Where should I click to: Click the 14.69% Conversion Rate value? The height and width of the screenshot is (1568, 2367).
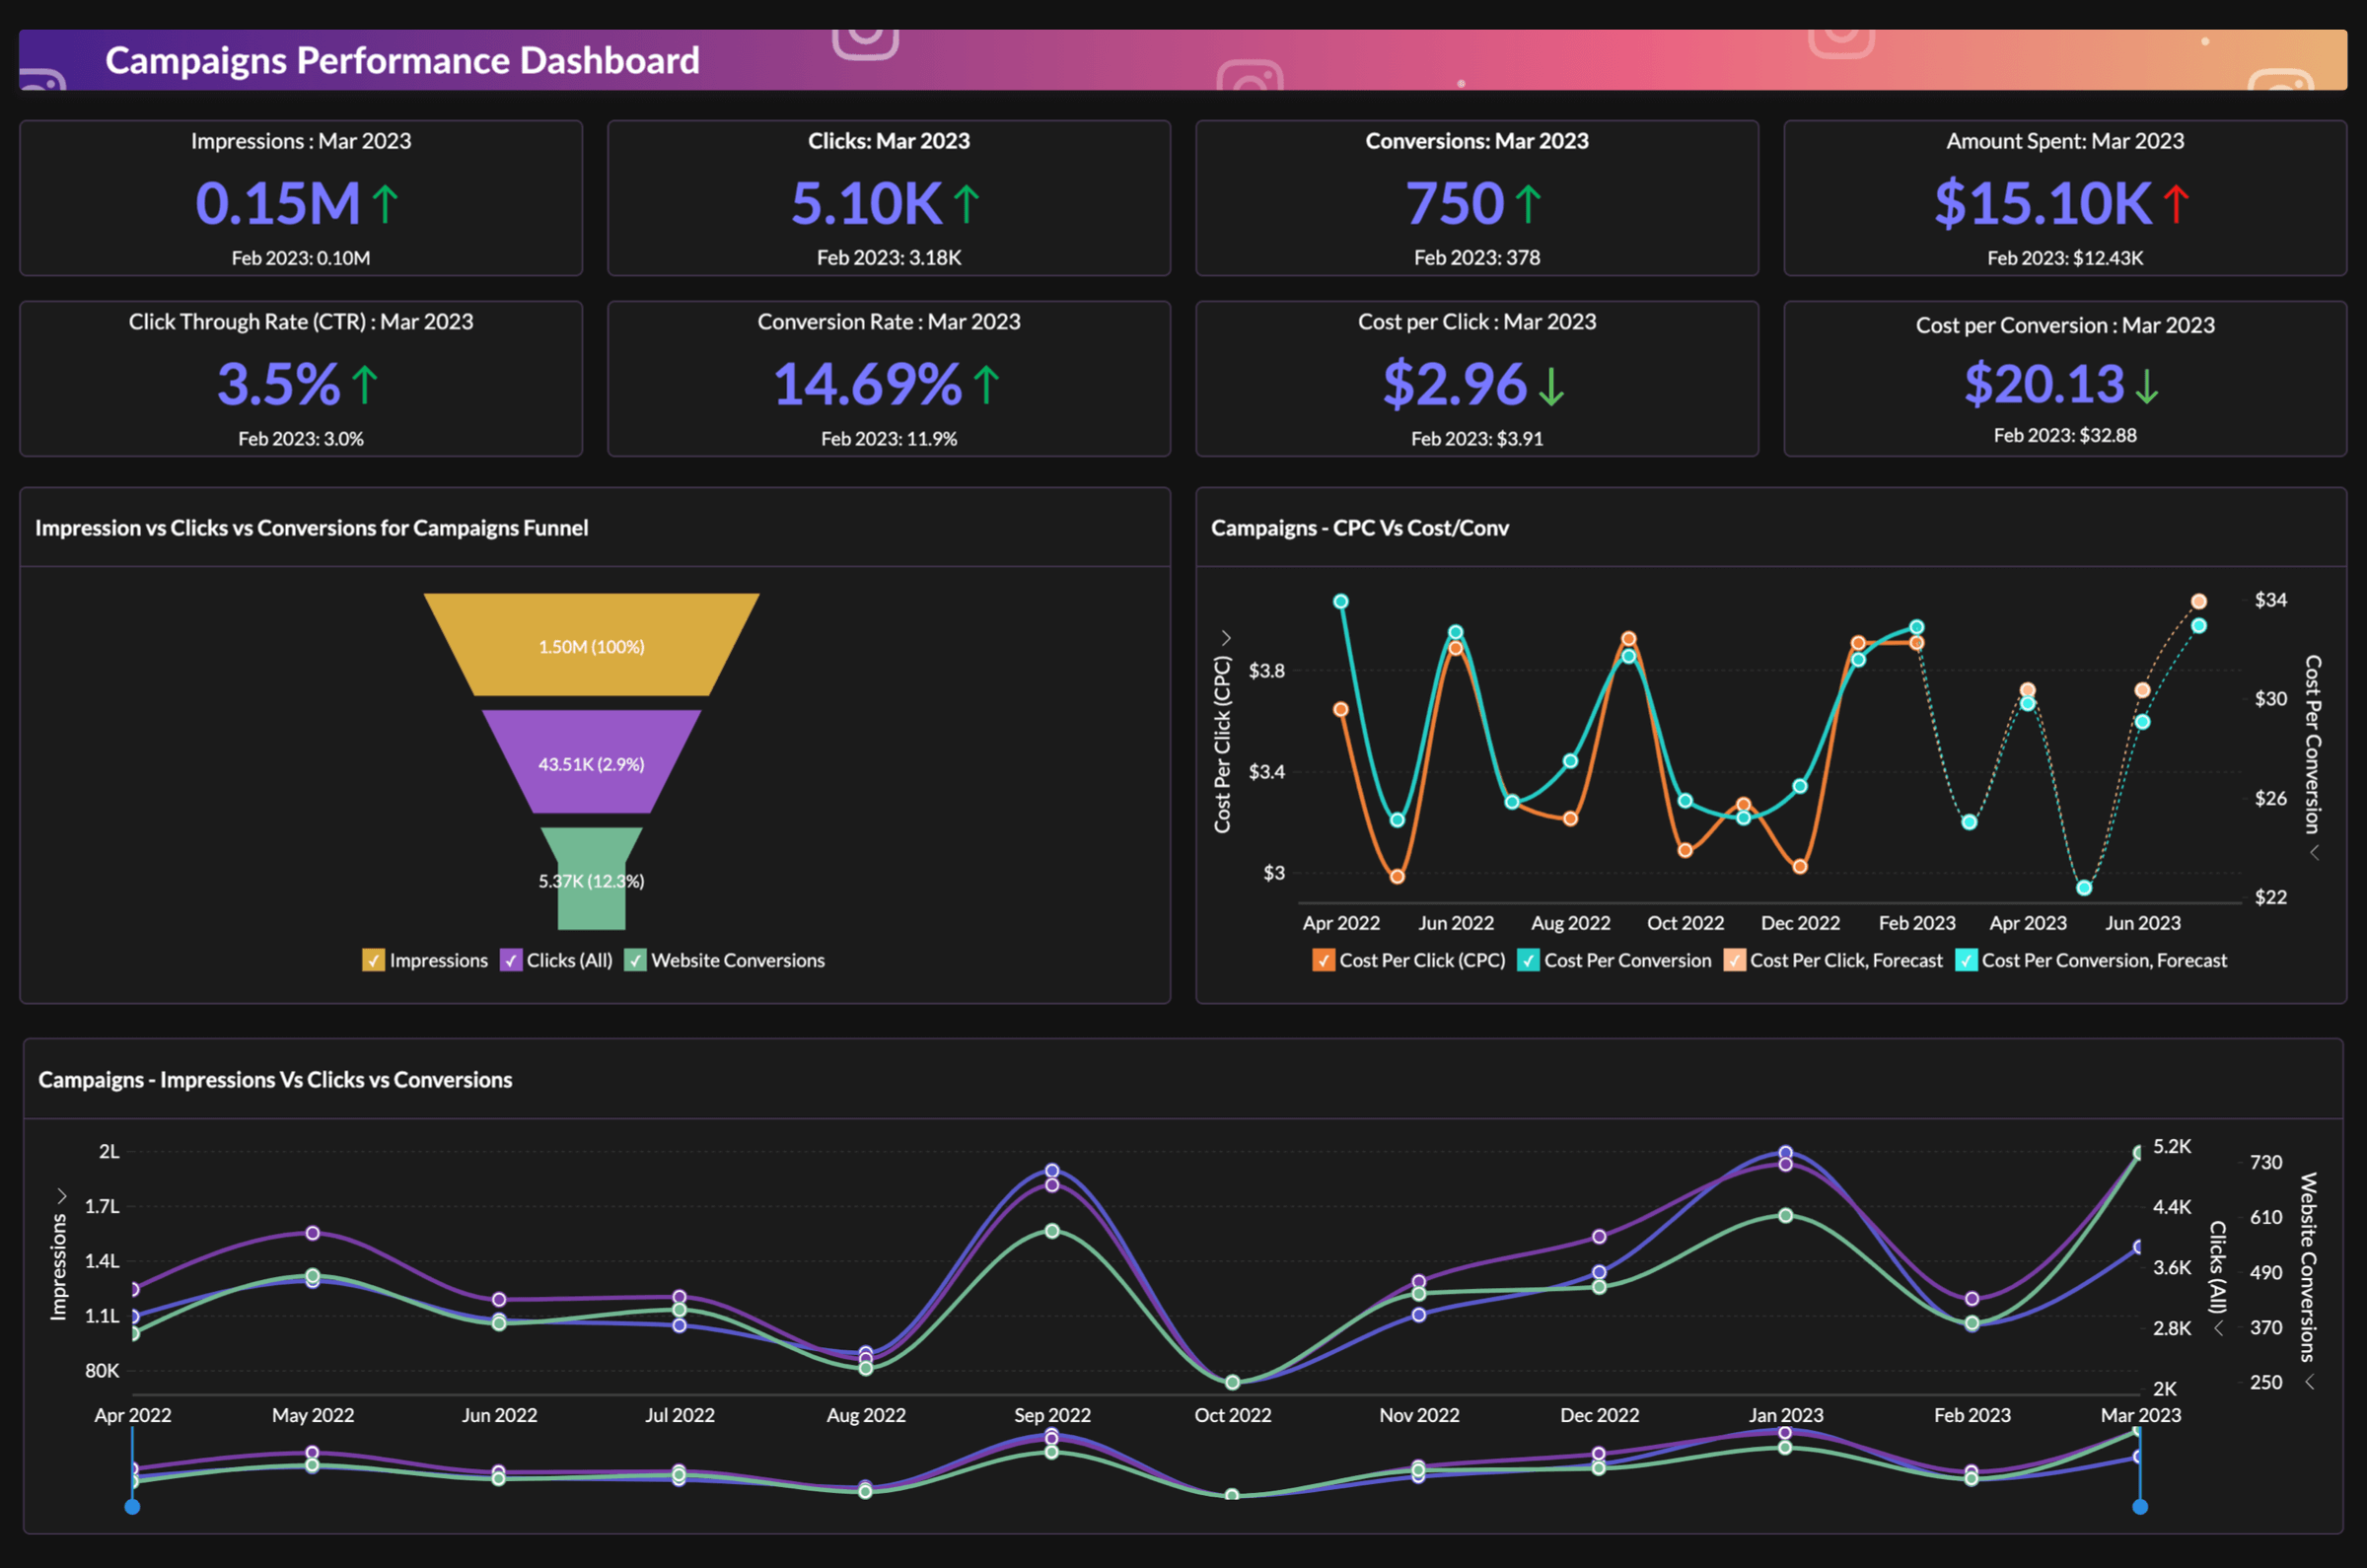tap(868, 385)
